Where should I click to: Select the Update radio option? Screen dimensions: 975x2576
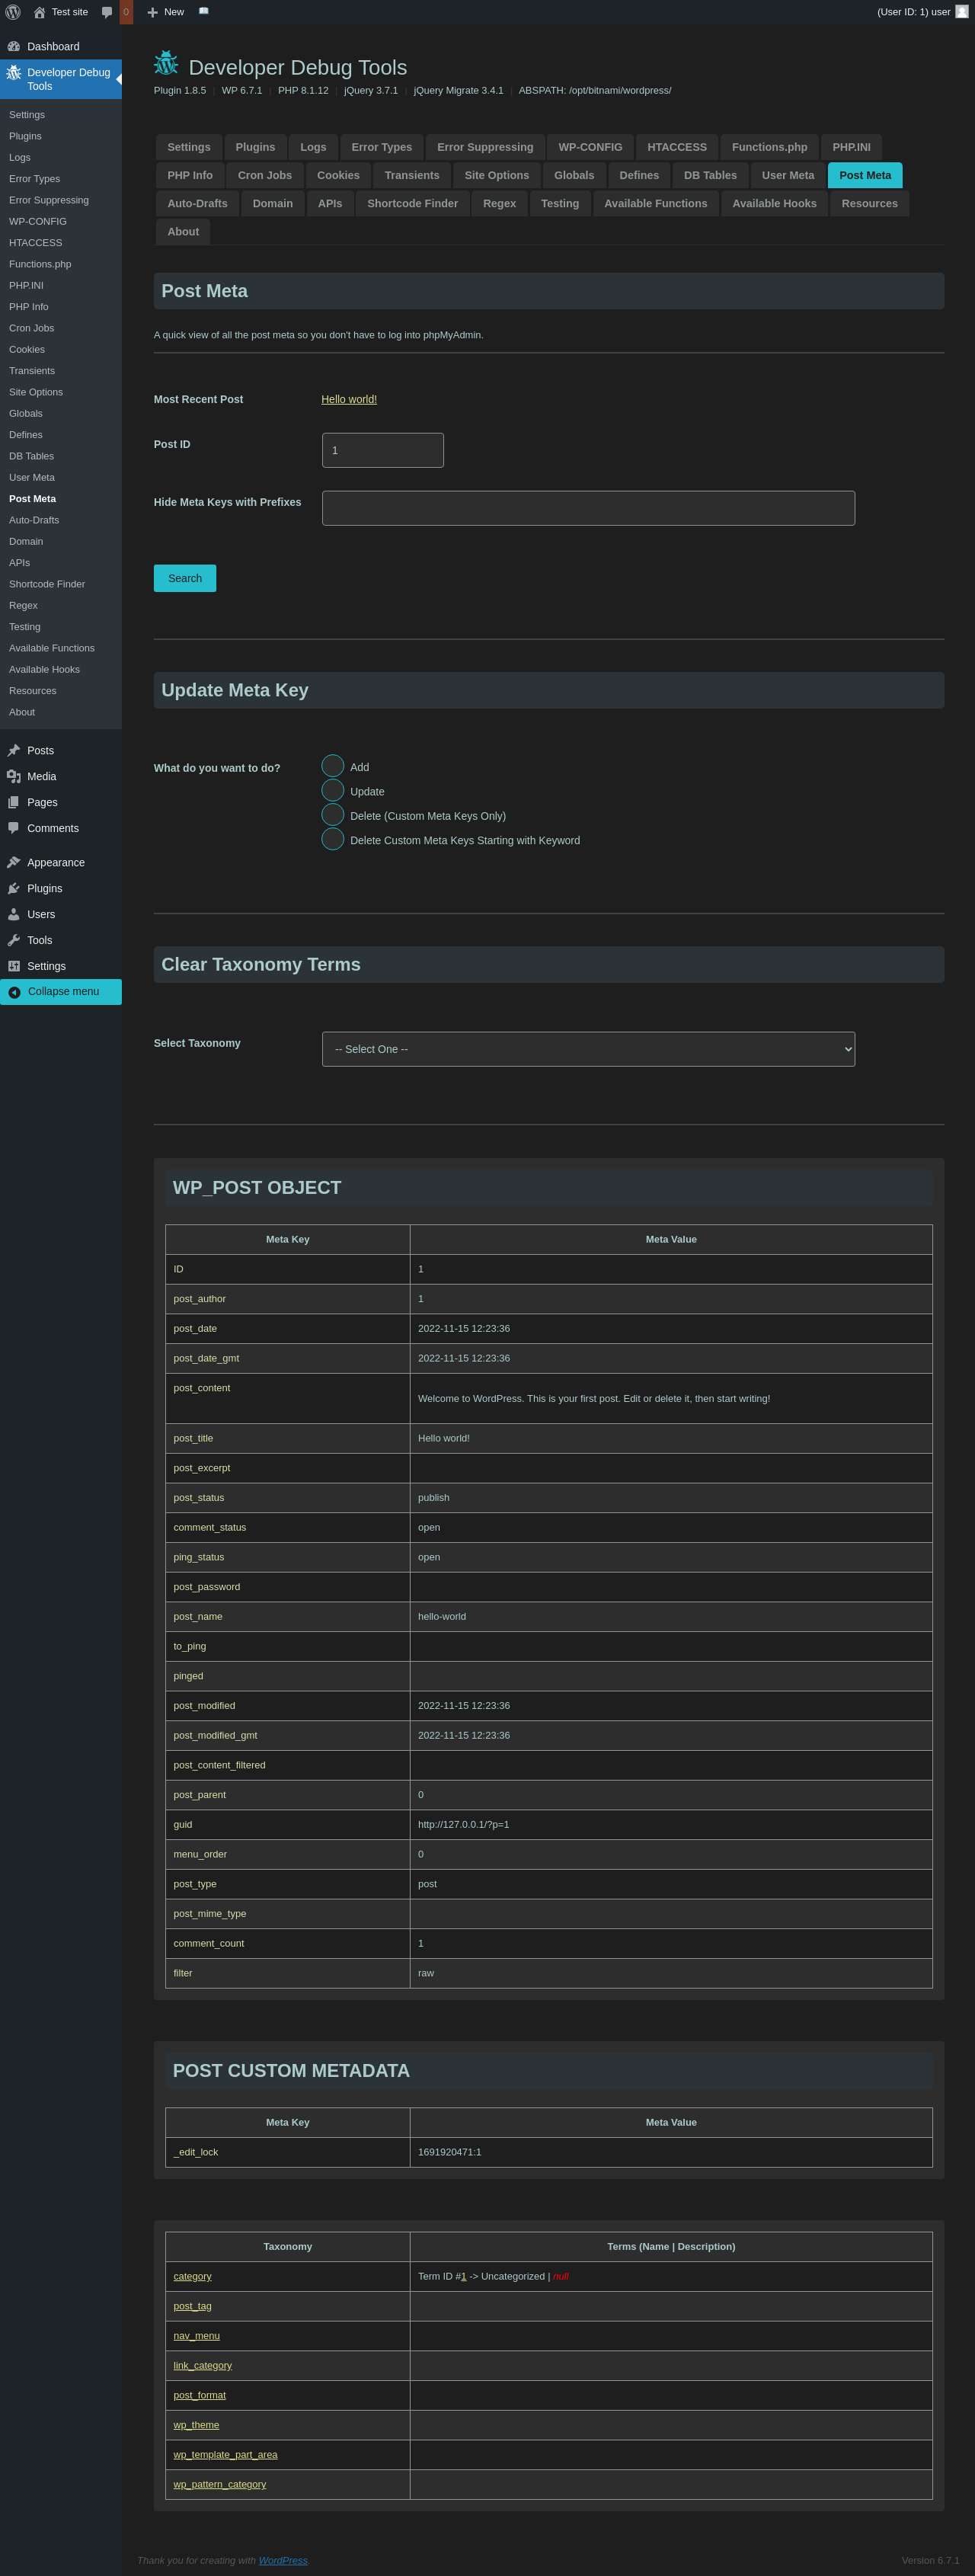tap(333, 791)
